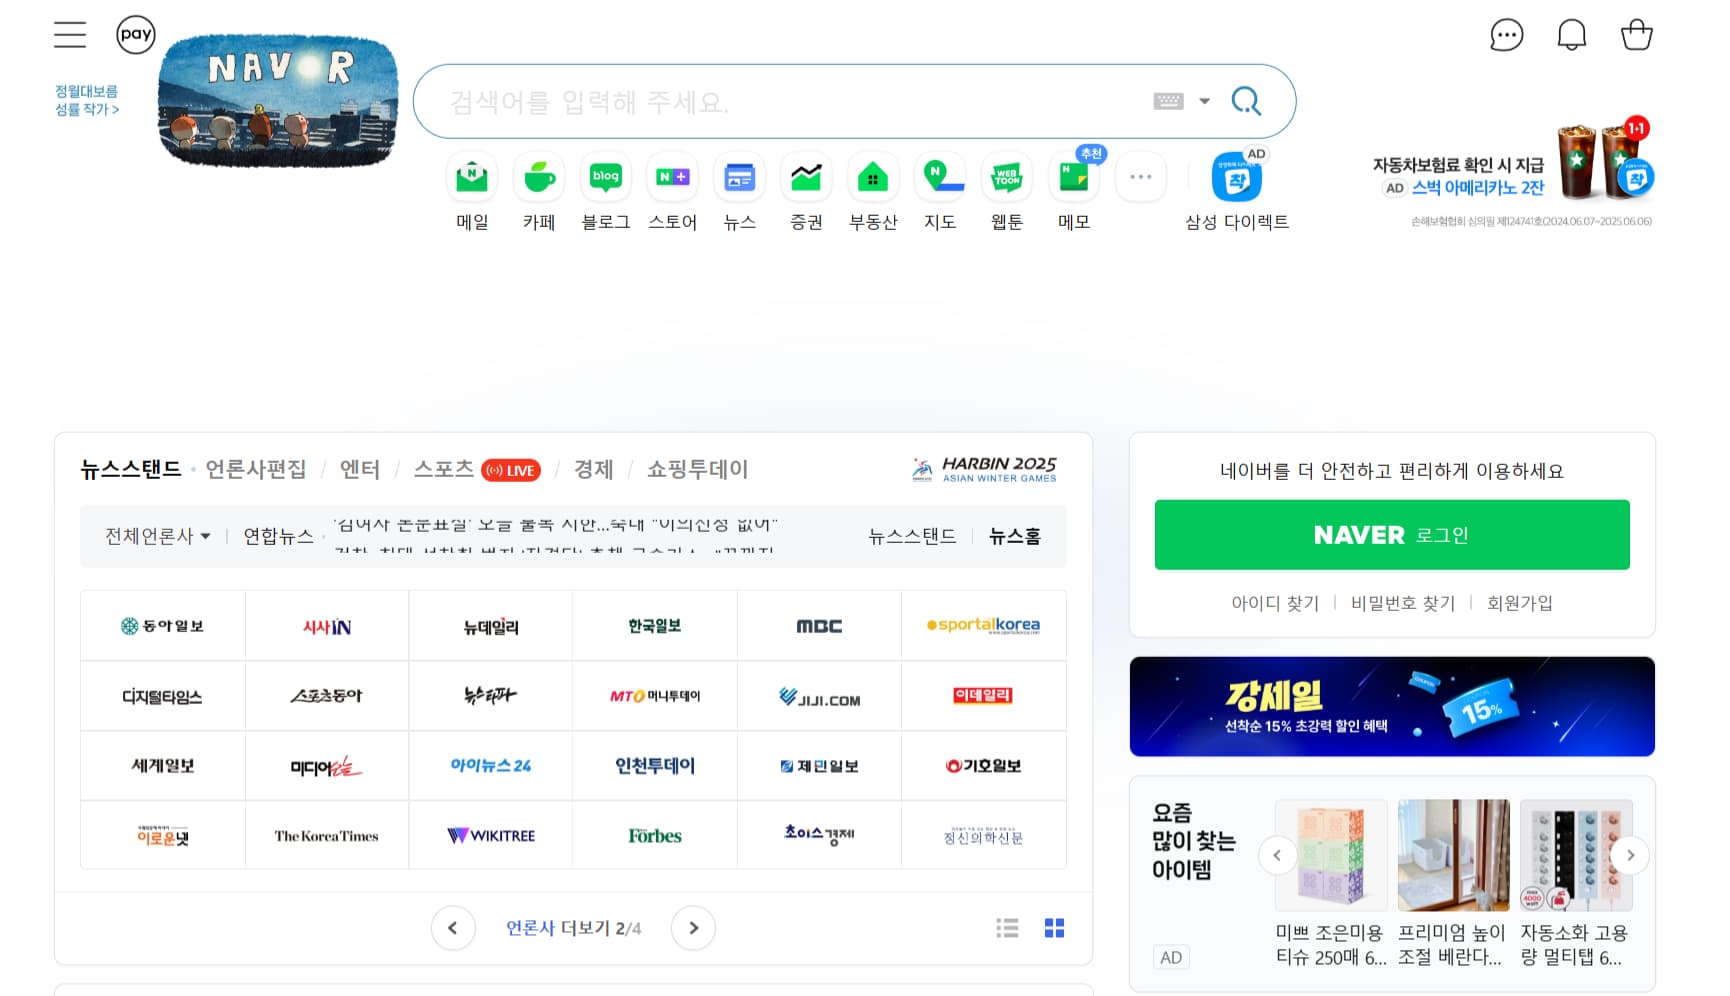Select the 쇼핑투데이 tab

(698, 469)
